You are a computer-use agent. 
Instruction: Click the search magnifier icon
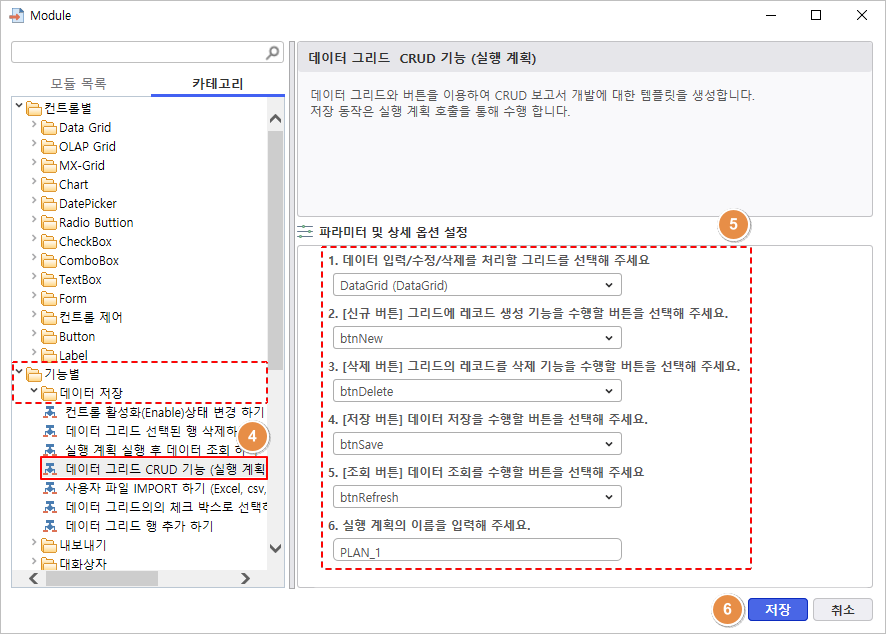[x=272, y=53]
